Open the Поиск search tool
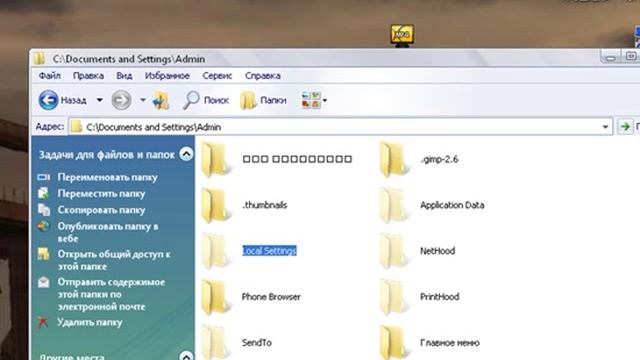 pos(206,100)
